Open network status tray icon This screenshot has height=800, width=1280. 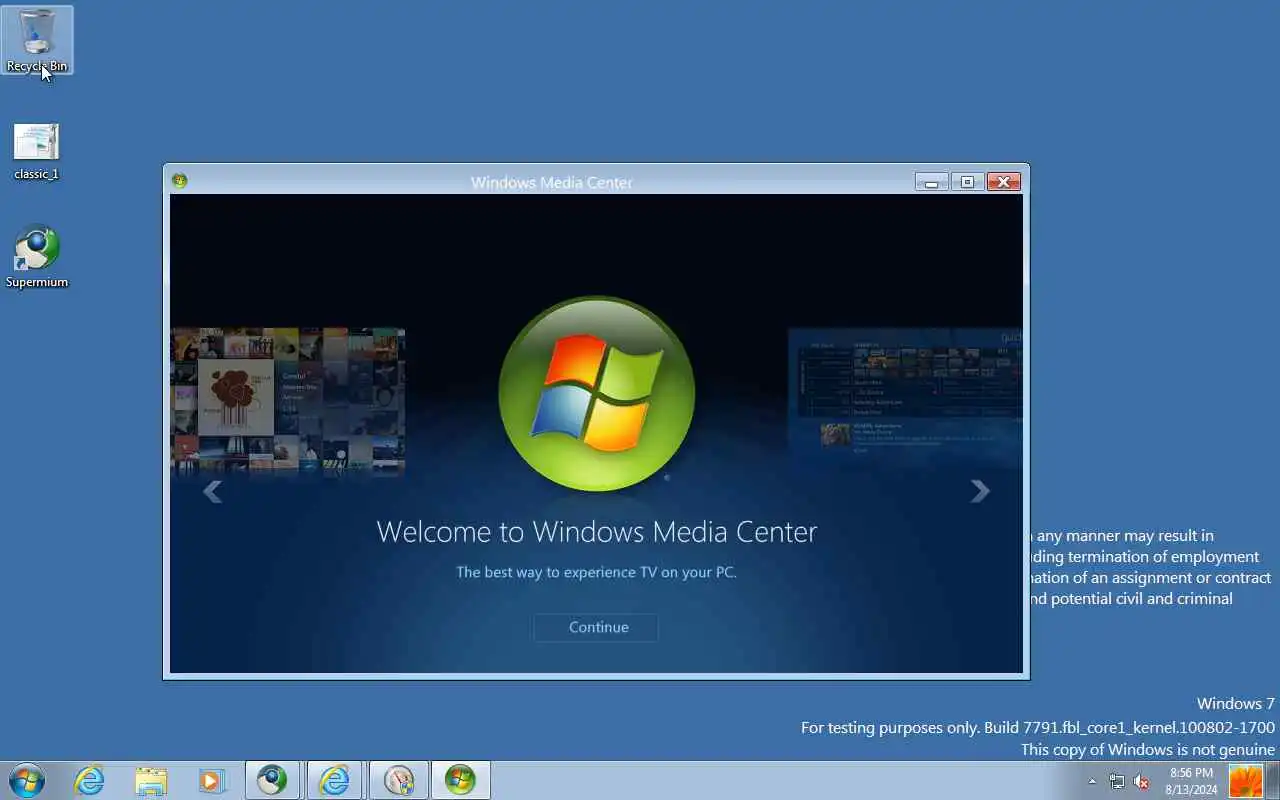[1116, 781]
